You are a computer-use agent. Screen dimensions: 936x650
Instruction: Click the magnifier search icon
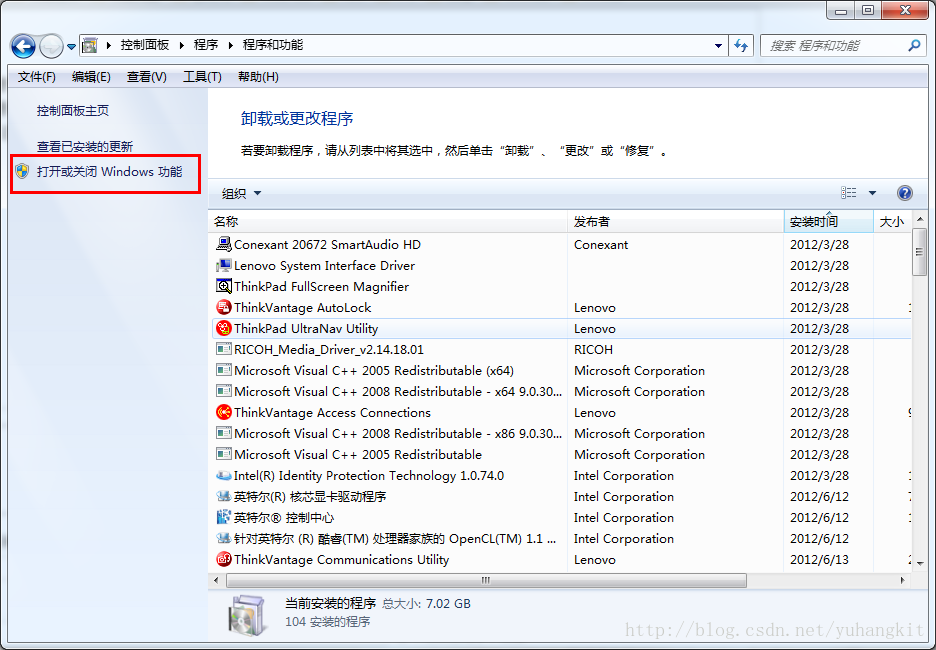point(914,45)
